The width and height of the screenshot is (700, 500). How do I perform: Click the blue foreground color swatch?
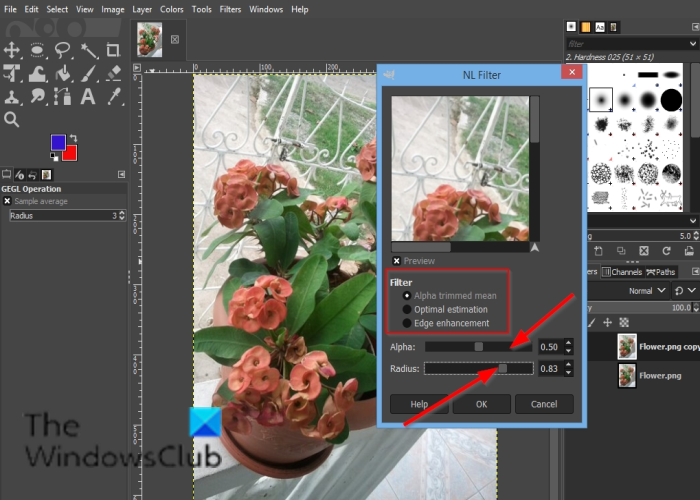pos(58,142)
